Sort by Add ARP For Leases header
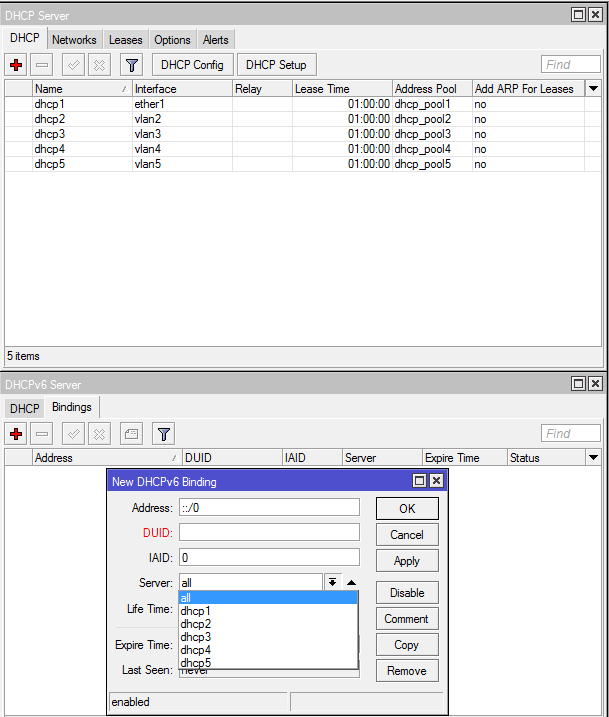 coord(529,89)
